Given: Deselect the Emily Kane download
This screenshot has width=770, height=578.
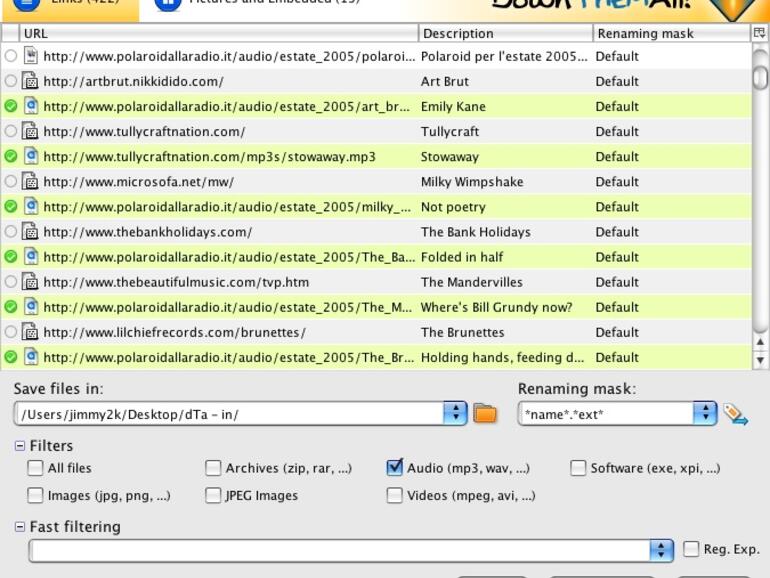Looking at the screenshot, I should pyautogui.click(x=11, y=106).
